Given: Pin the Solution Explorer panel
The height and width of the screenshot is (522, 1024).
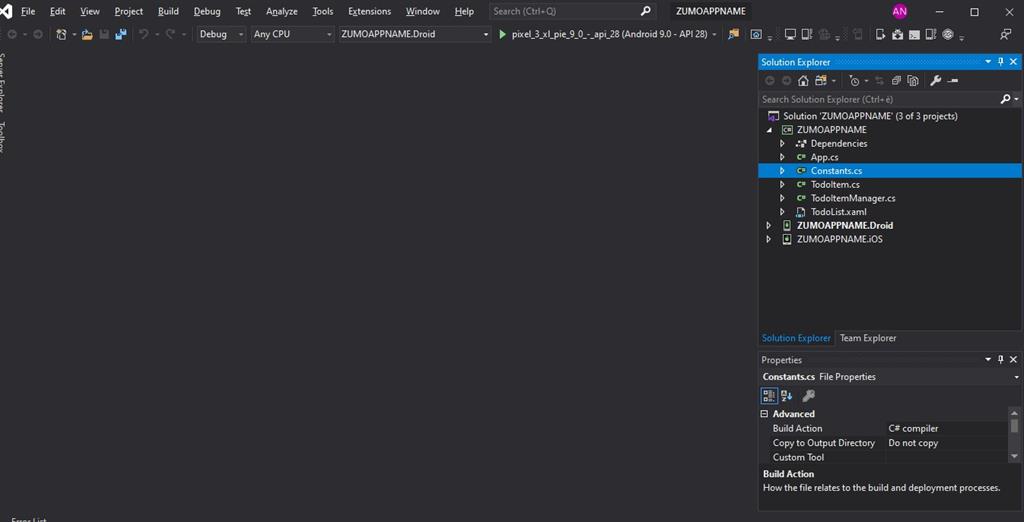Looking at the screenshot, I should tap(1000, 61).
